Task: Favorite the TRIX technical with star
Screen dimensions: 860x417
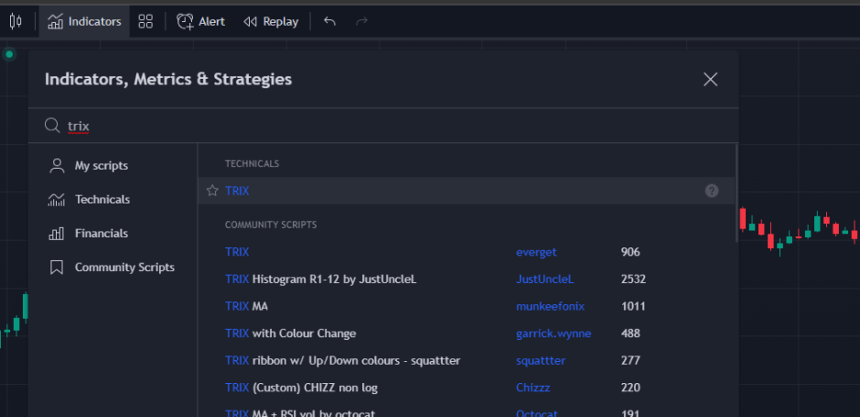Action: click(212, 191)
